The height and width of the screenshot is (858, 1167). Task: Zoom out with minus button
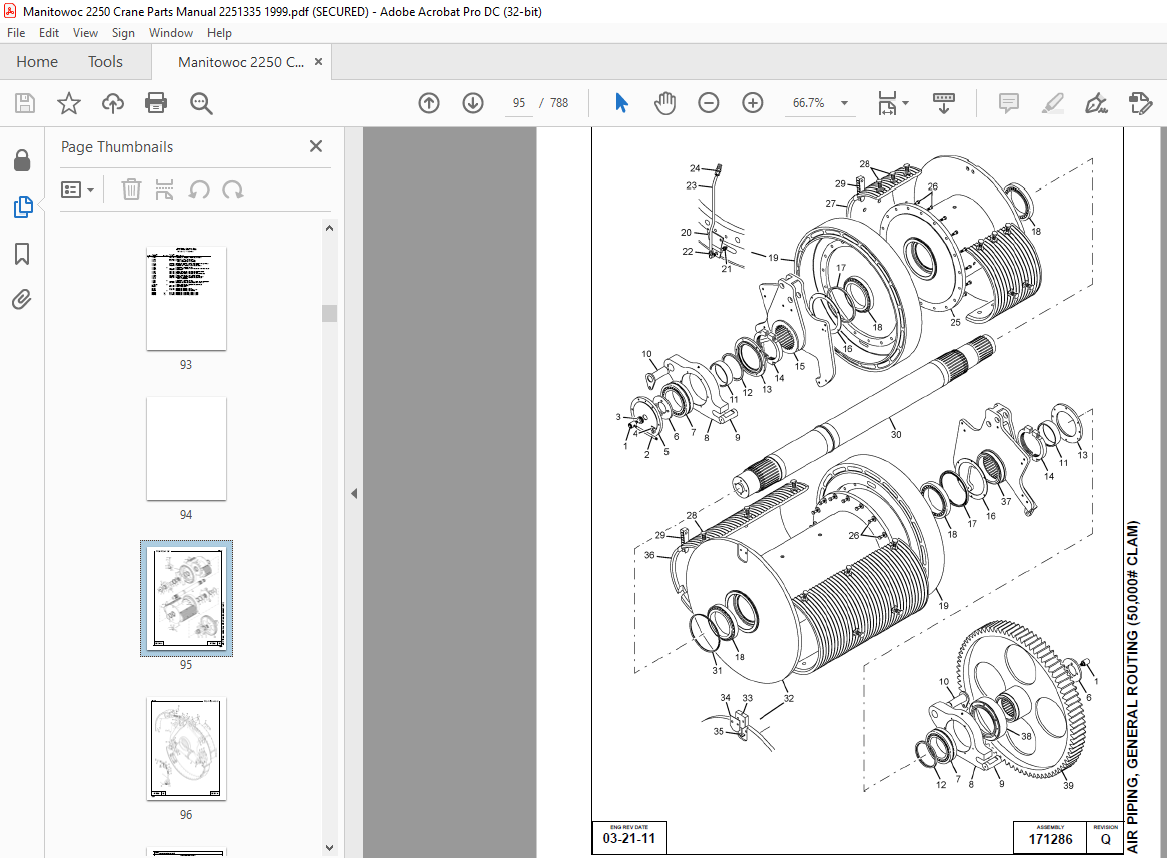click(709, 103)
